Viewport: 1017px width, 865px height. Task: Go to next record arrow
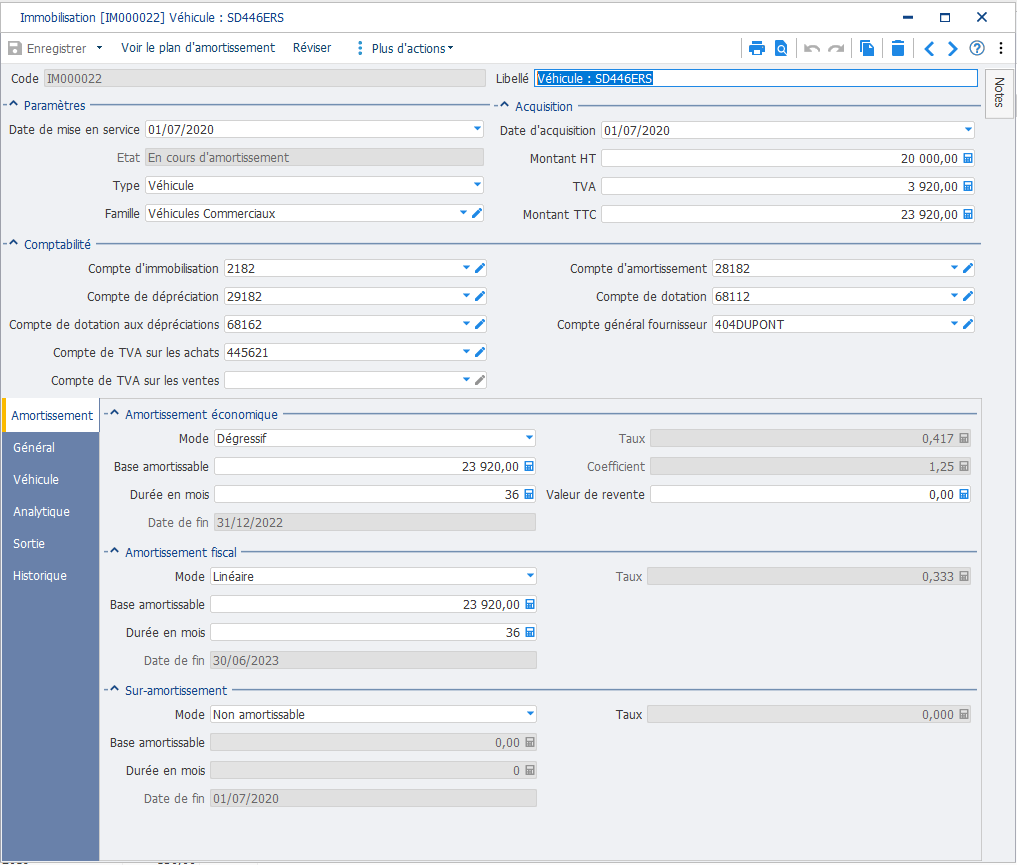coord(952,49)
